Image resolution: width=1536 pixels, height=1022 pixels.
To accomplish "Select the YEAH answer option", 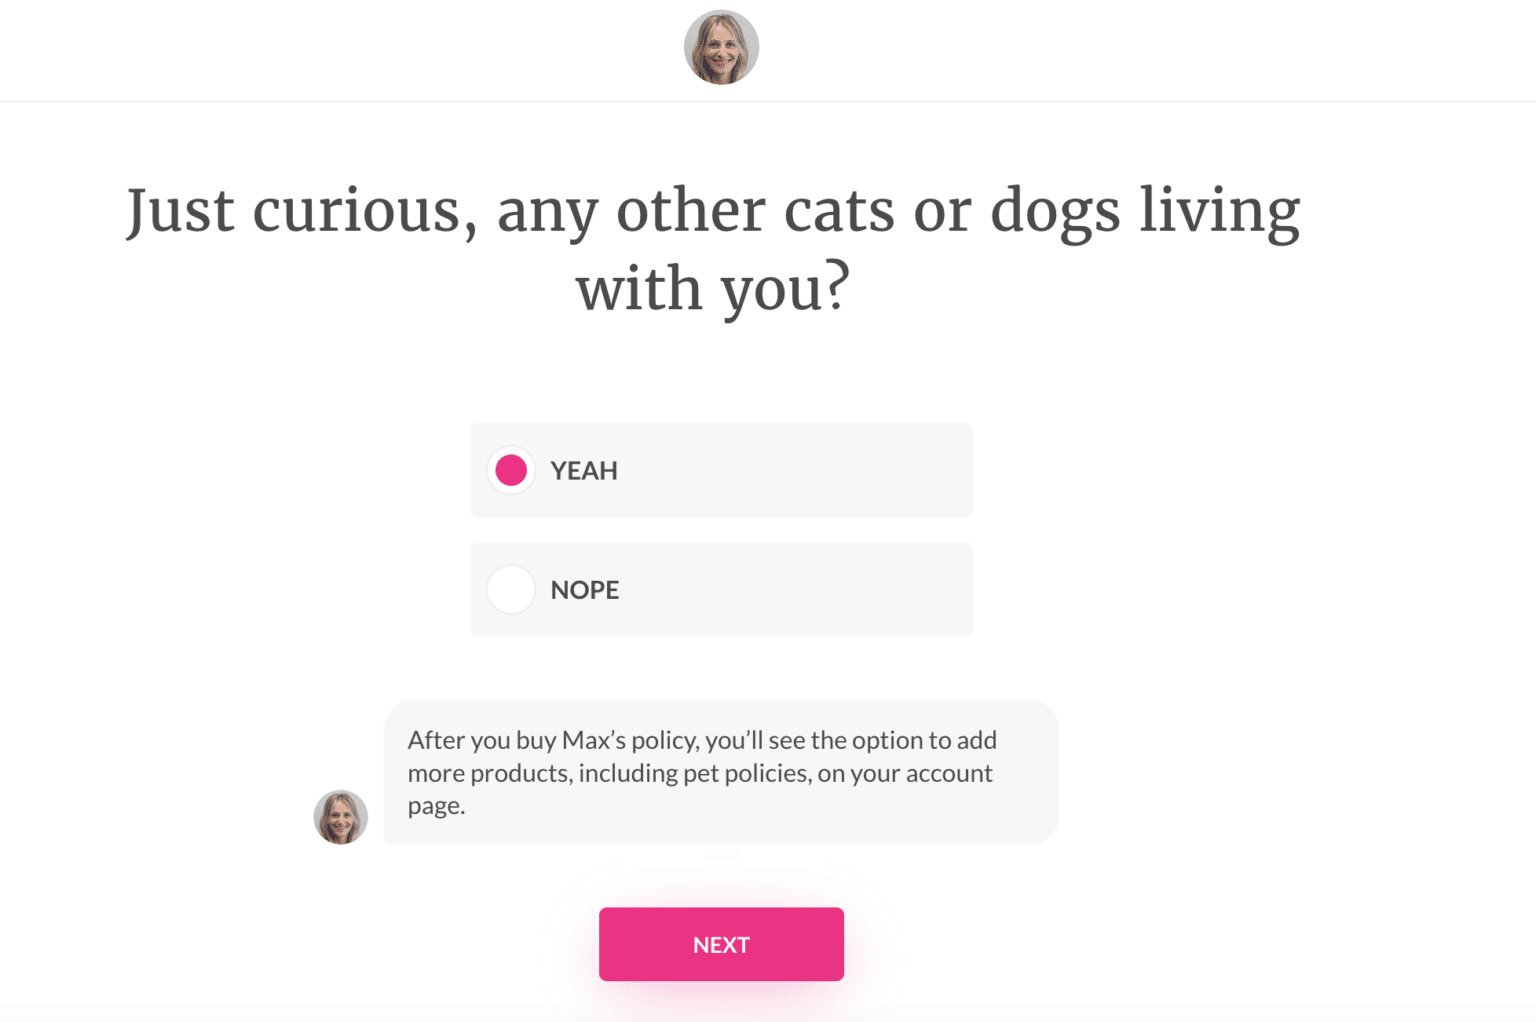I will click(x=720, y=469).
